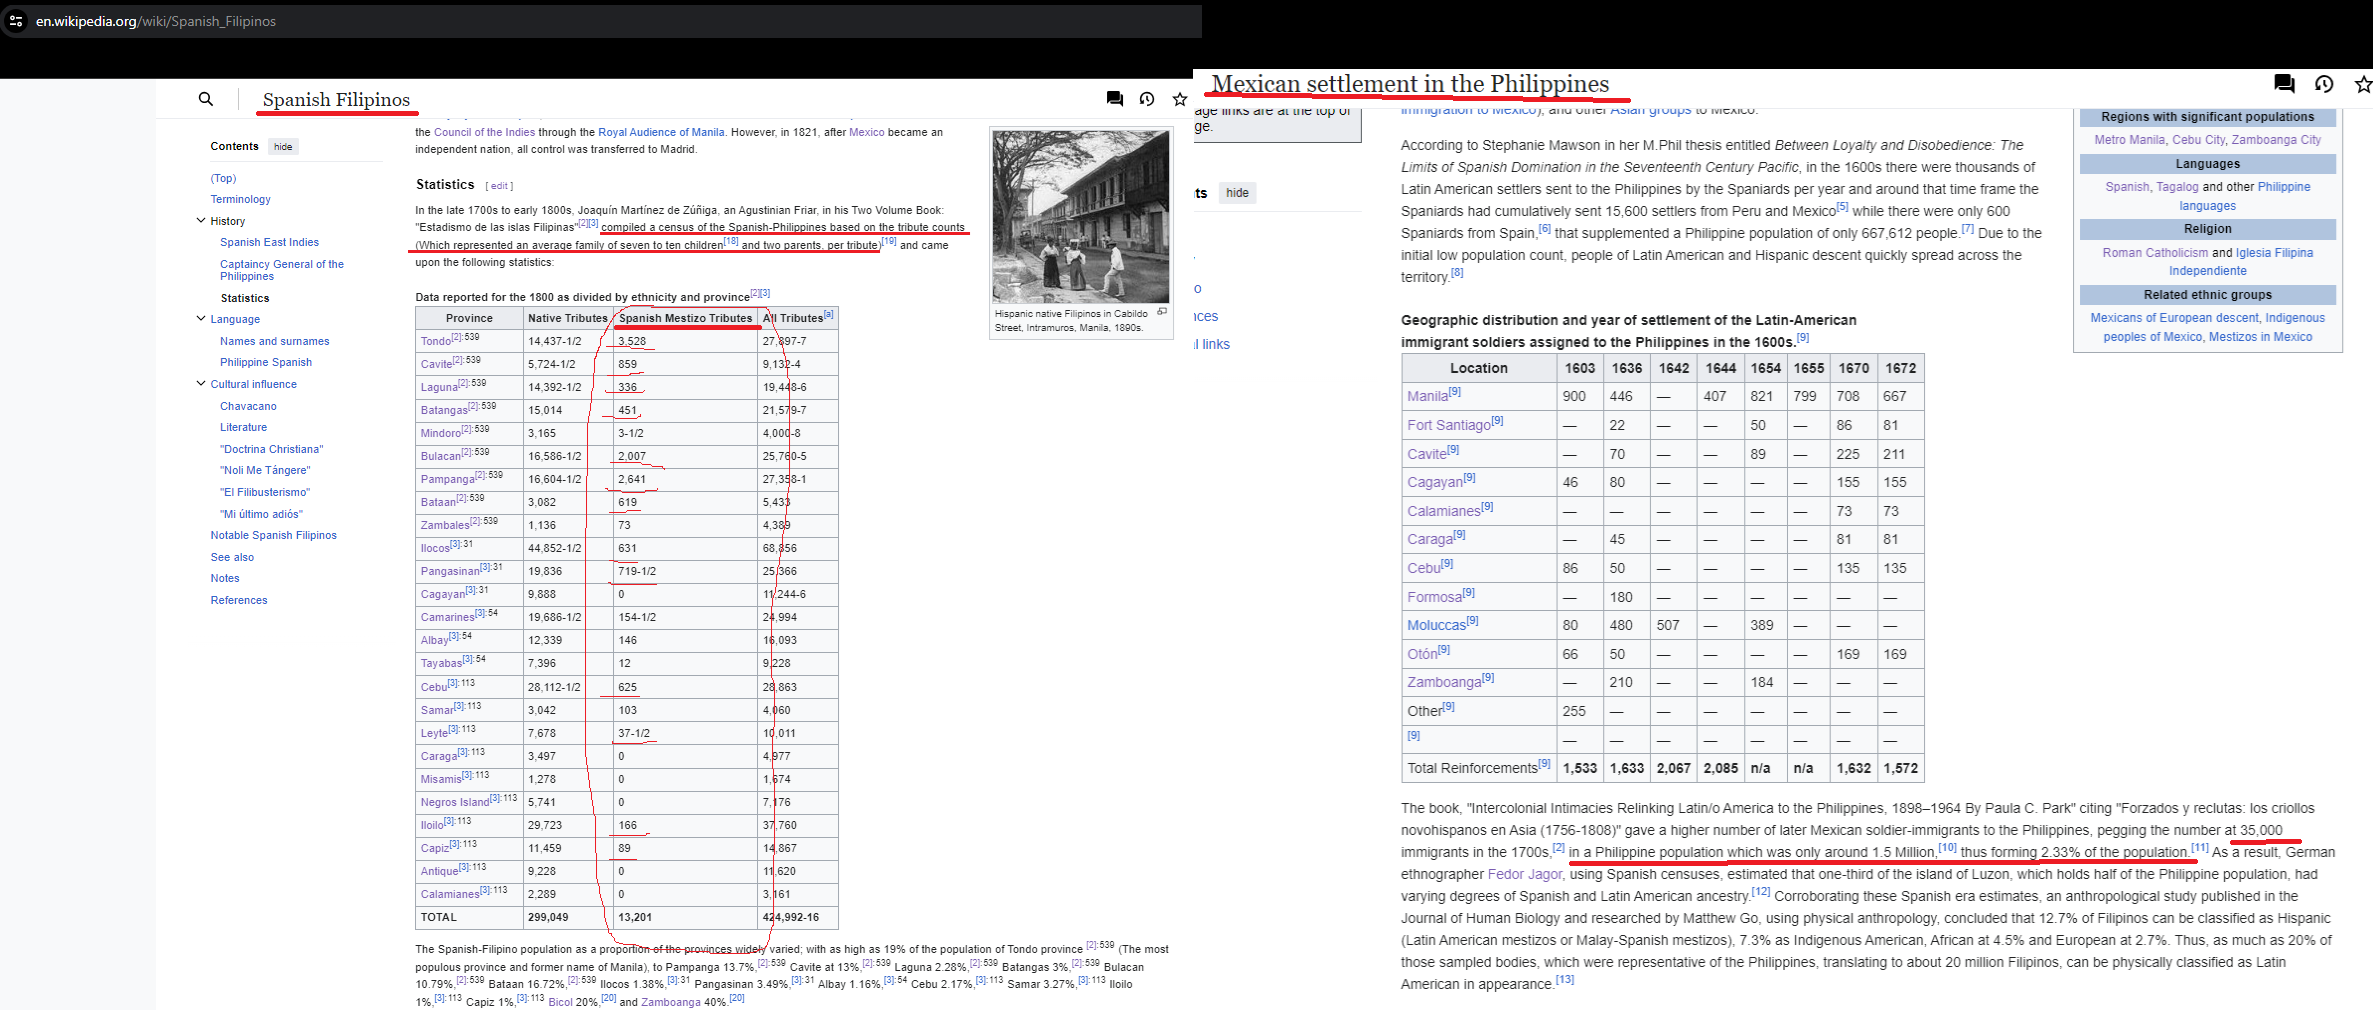Click watchlist star on Mexican settlement page
The height and width of the screenshot is (1010, 2373).
(2363, 83)
